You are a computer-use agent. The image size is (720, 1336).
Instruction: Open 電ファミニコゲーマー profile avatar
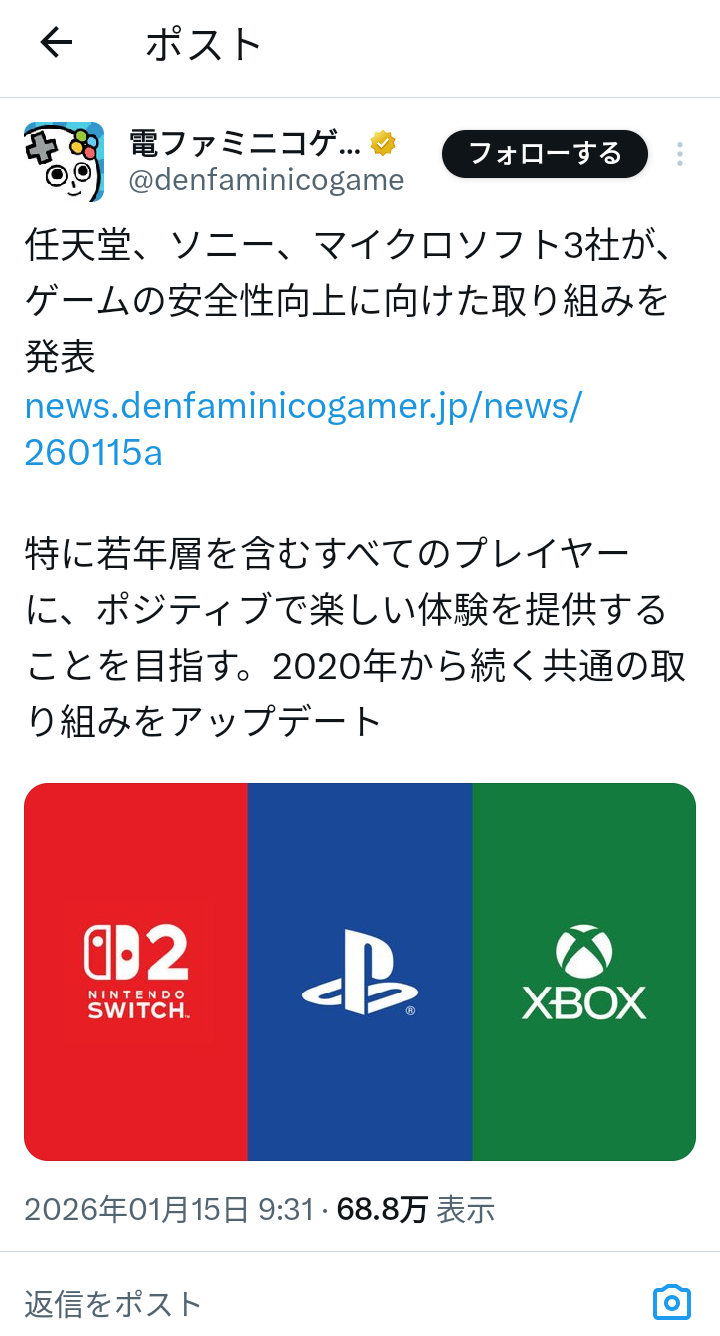pos(64,162)
